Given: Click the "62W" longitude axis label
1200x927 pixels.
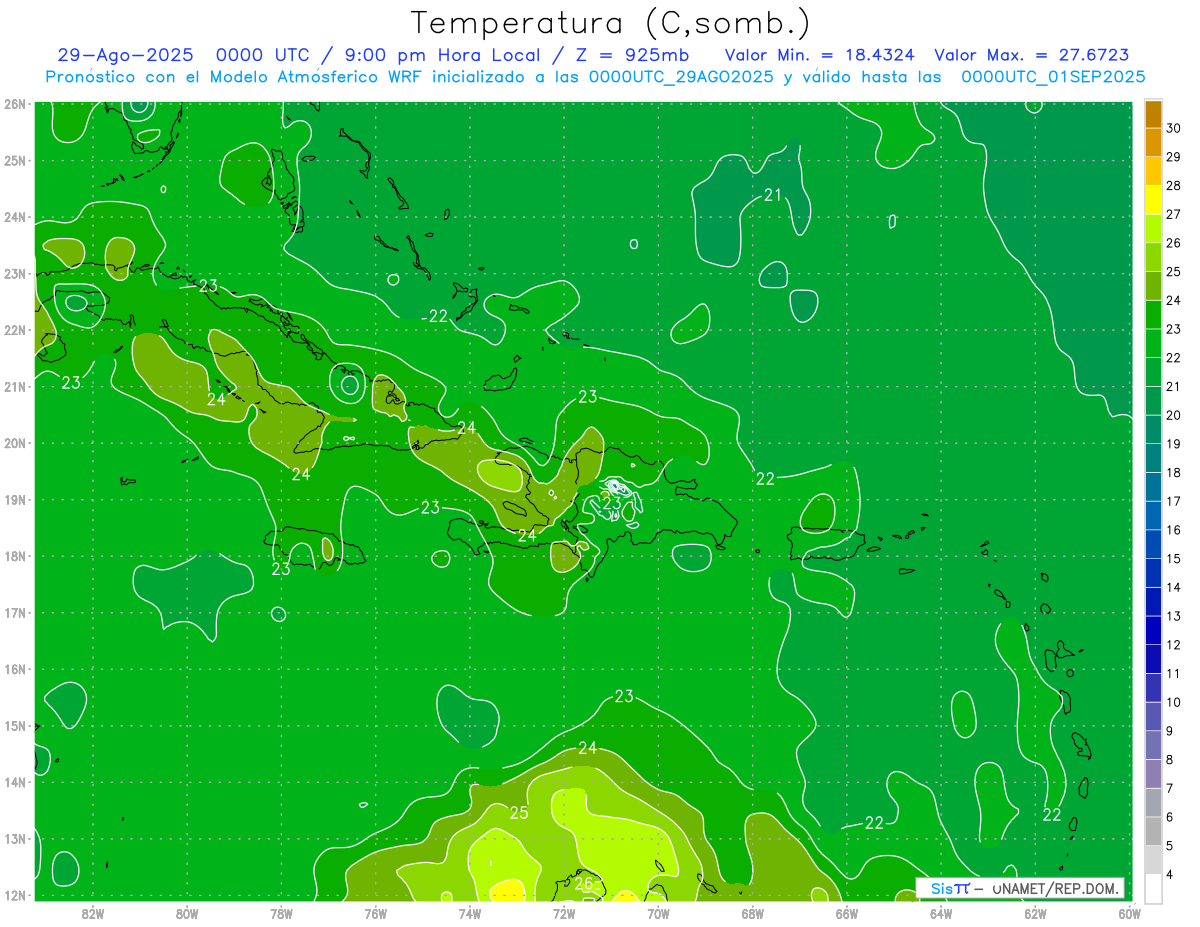Looking at the screenshot, I should click(1035, 912).
